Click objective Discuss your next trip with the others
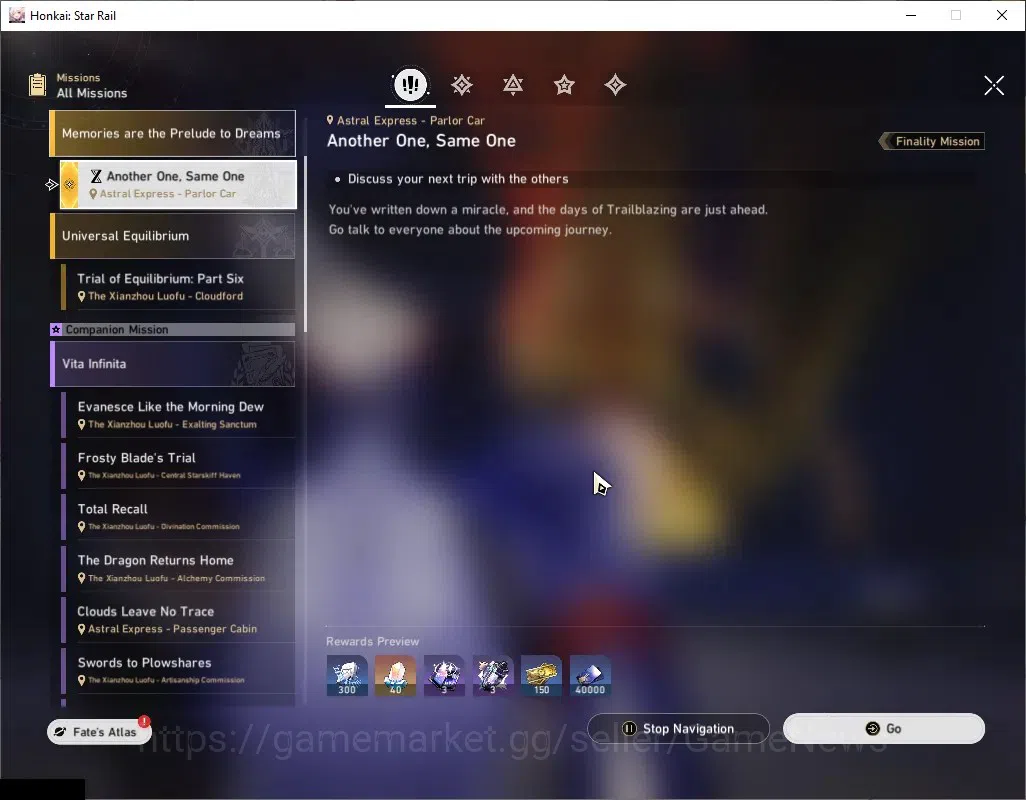1026x800 pixels. tap(458, 179)
